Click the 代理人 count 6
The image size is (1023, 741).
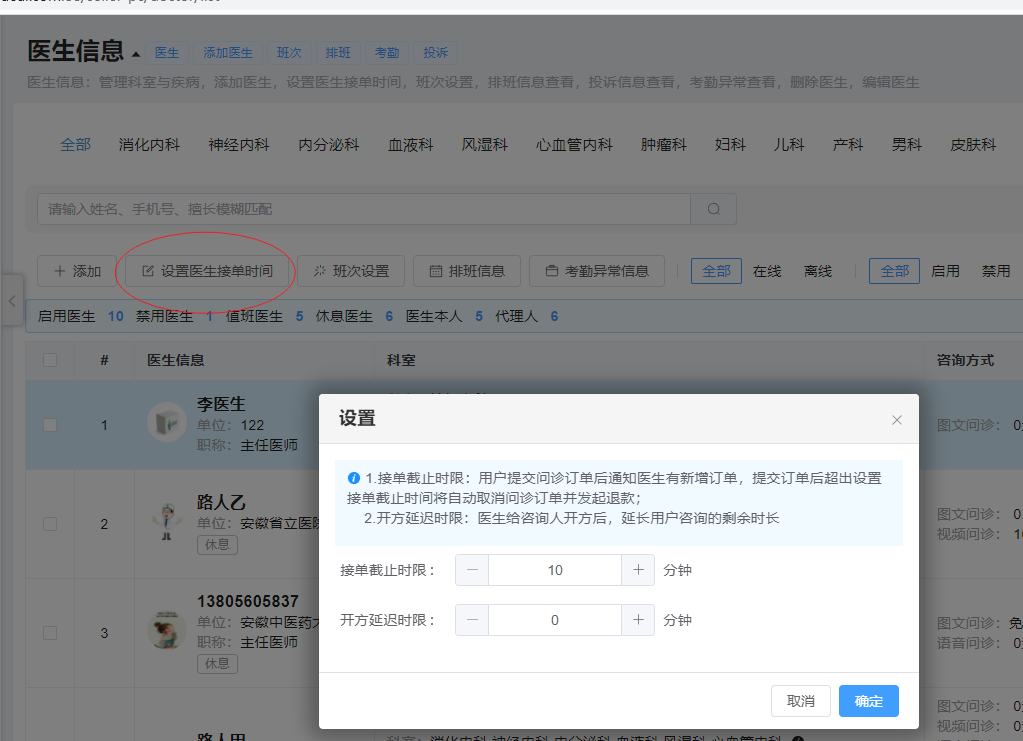click(555, 316)
